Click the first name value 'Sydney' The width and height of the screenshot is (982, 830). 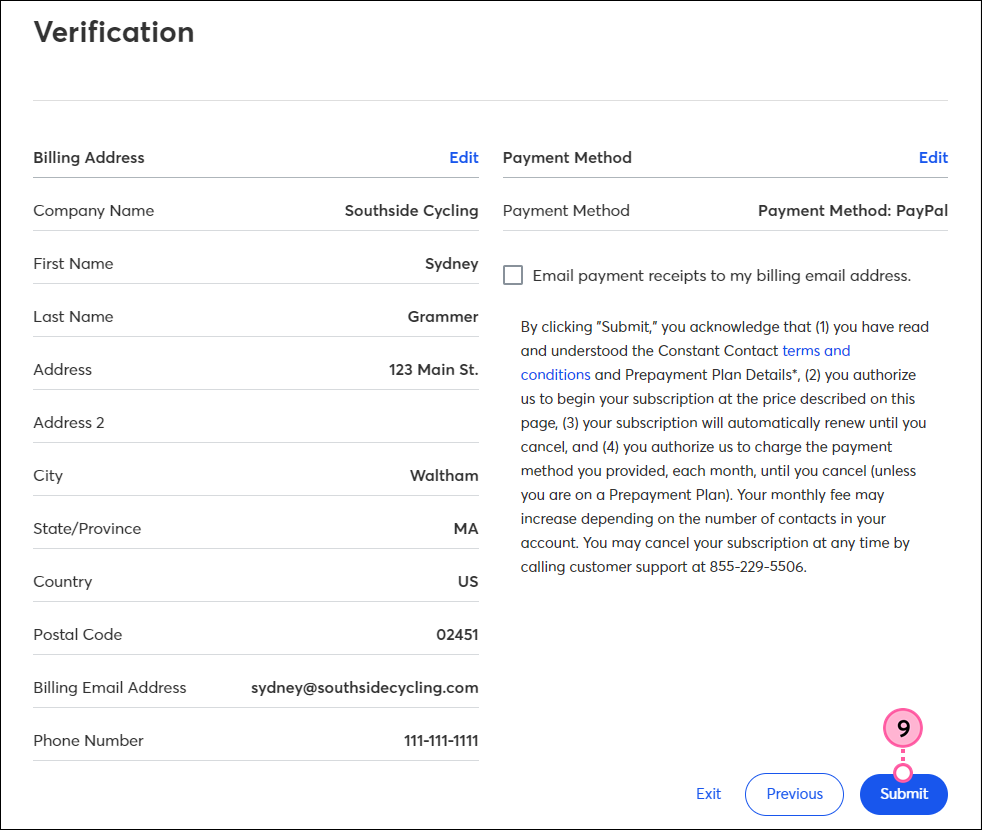pyautogui.click(x=452, y=264)
